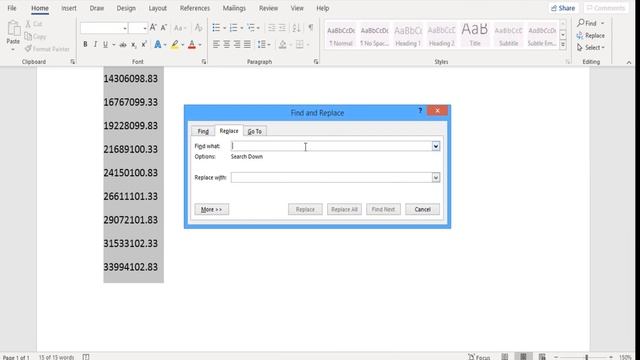Apply paragraph shading

pos(282,44)
